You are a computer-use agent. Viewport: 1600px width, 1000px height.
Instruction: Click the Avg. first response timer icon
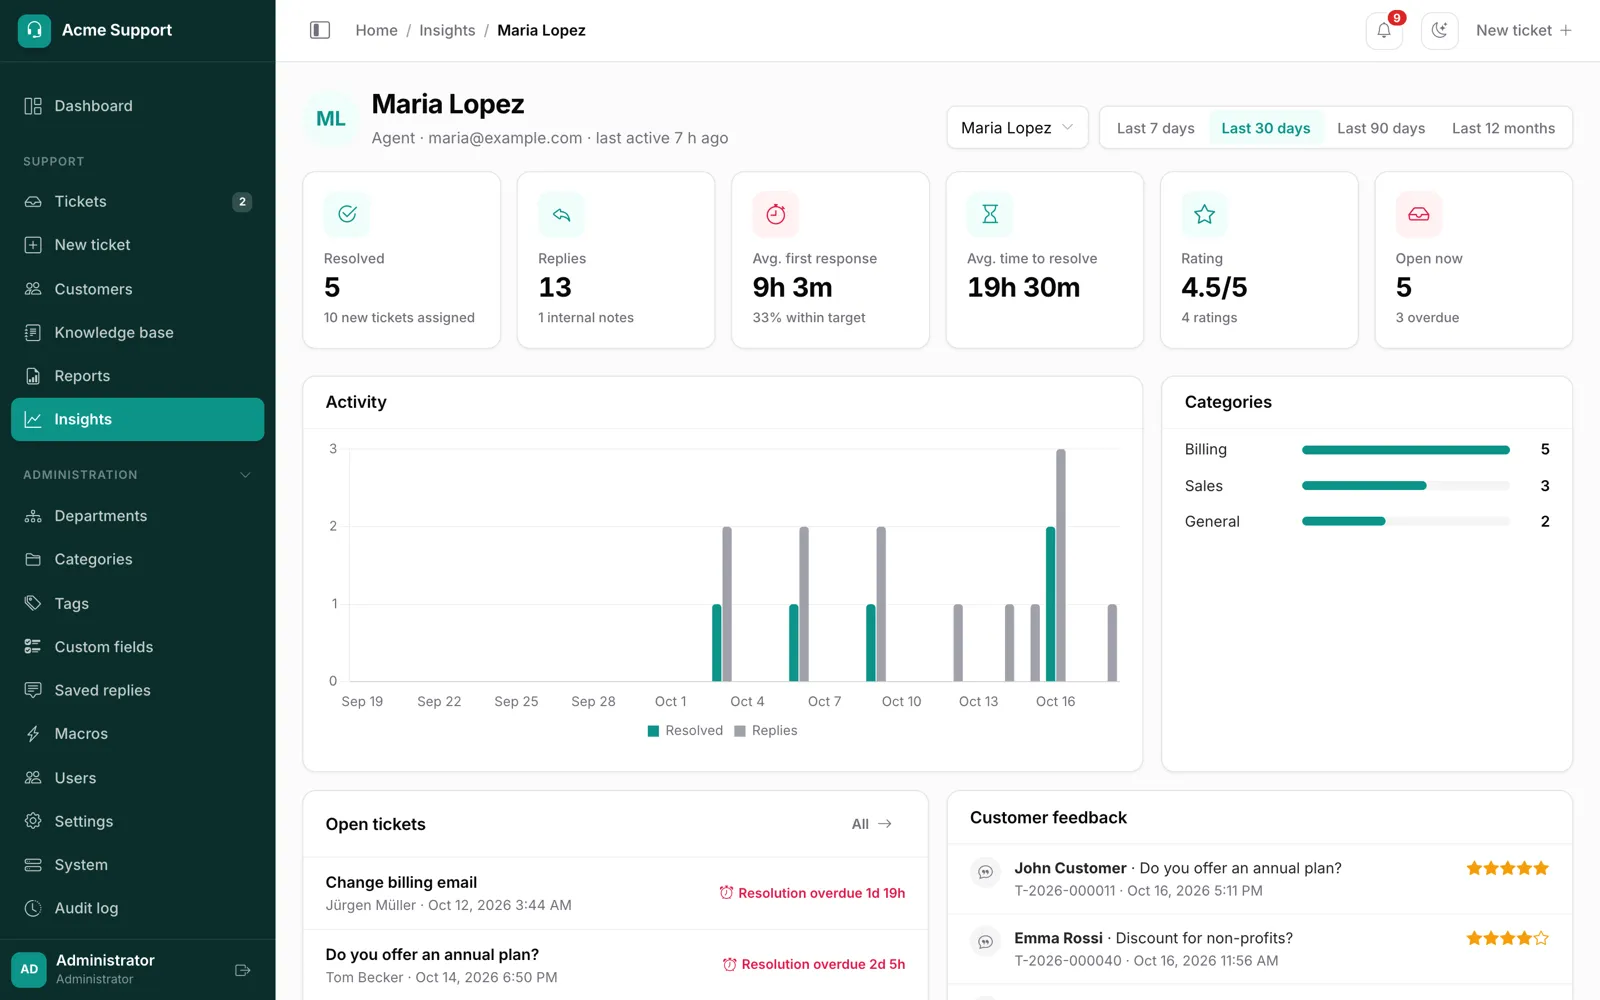click(776, 214)
